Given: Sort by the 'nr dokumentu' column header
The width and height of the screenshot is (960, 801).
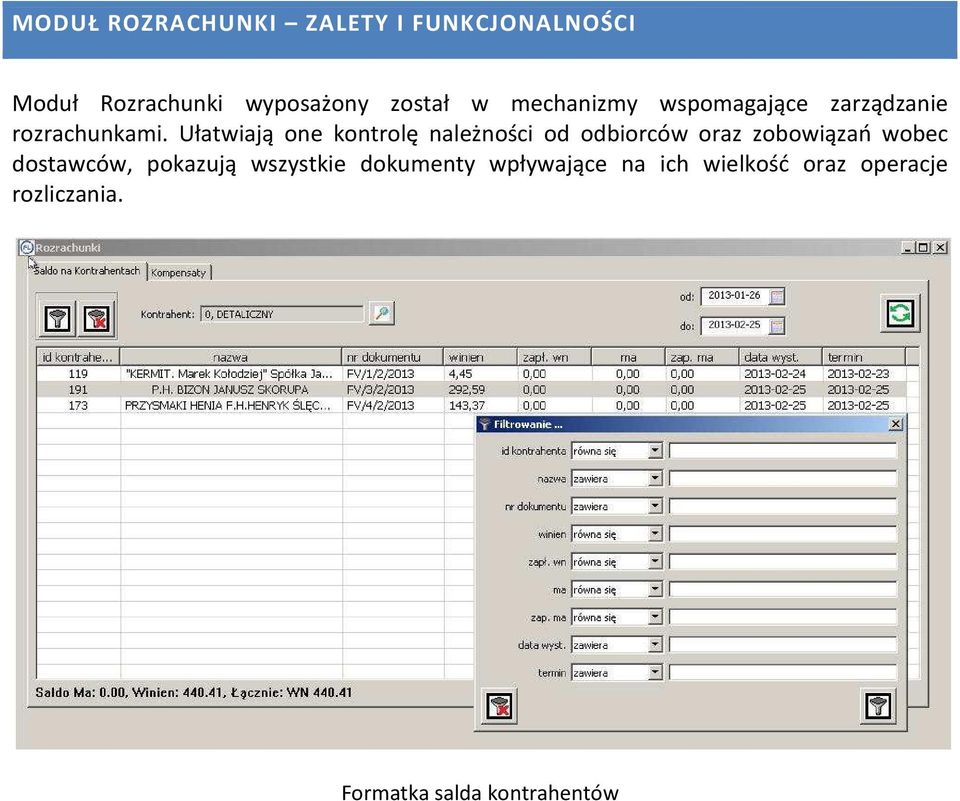Looking at the screenshot, I should (x=392, y=357).
